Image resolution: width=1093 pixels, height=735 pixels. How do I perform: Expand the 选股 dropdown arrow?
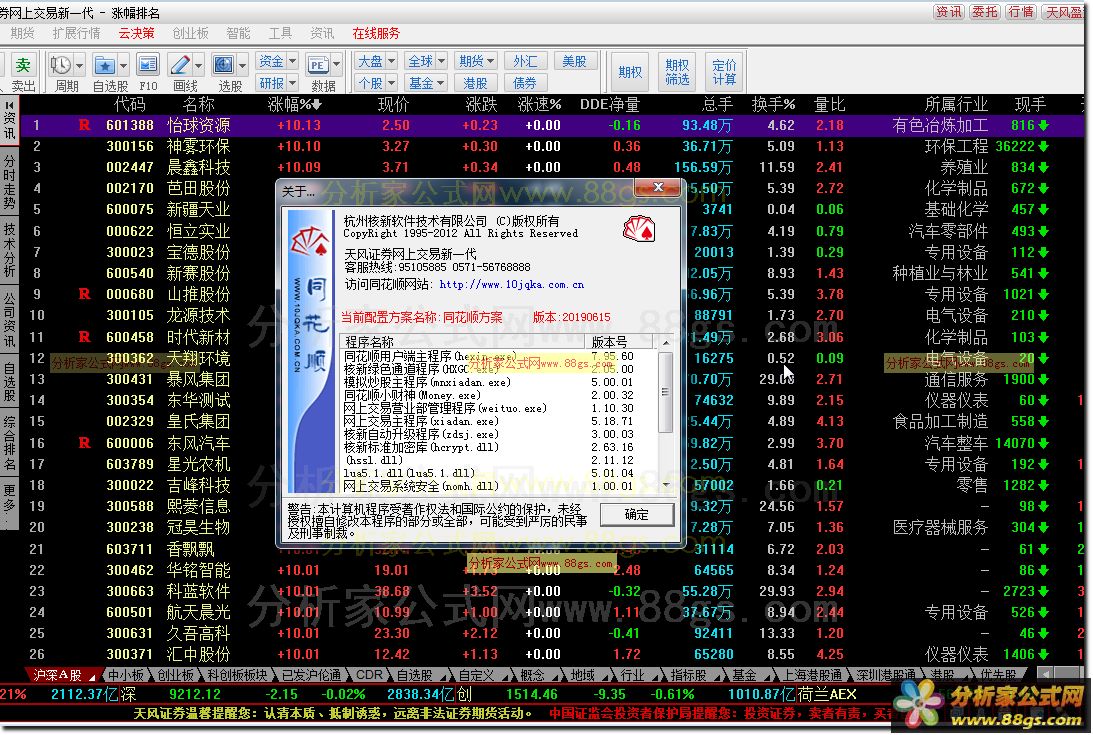[243, 66]
